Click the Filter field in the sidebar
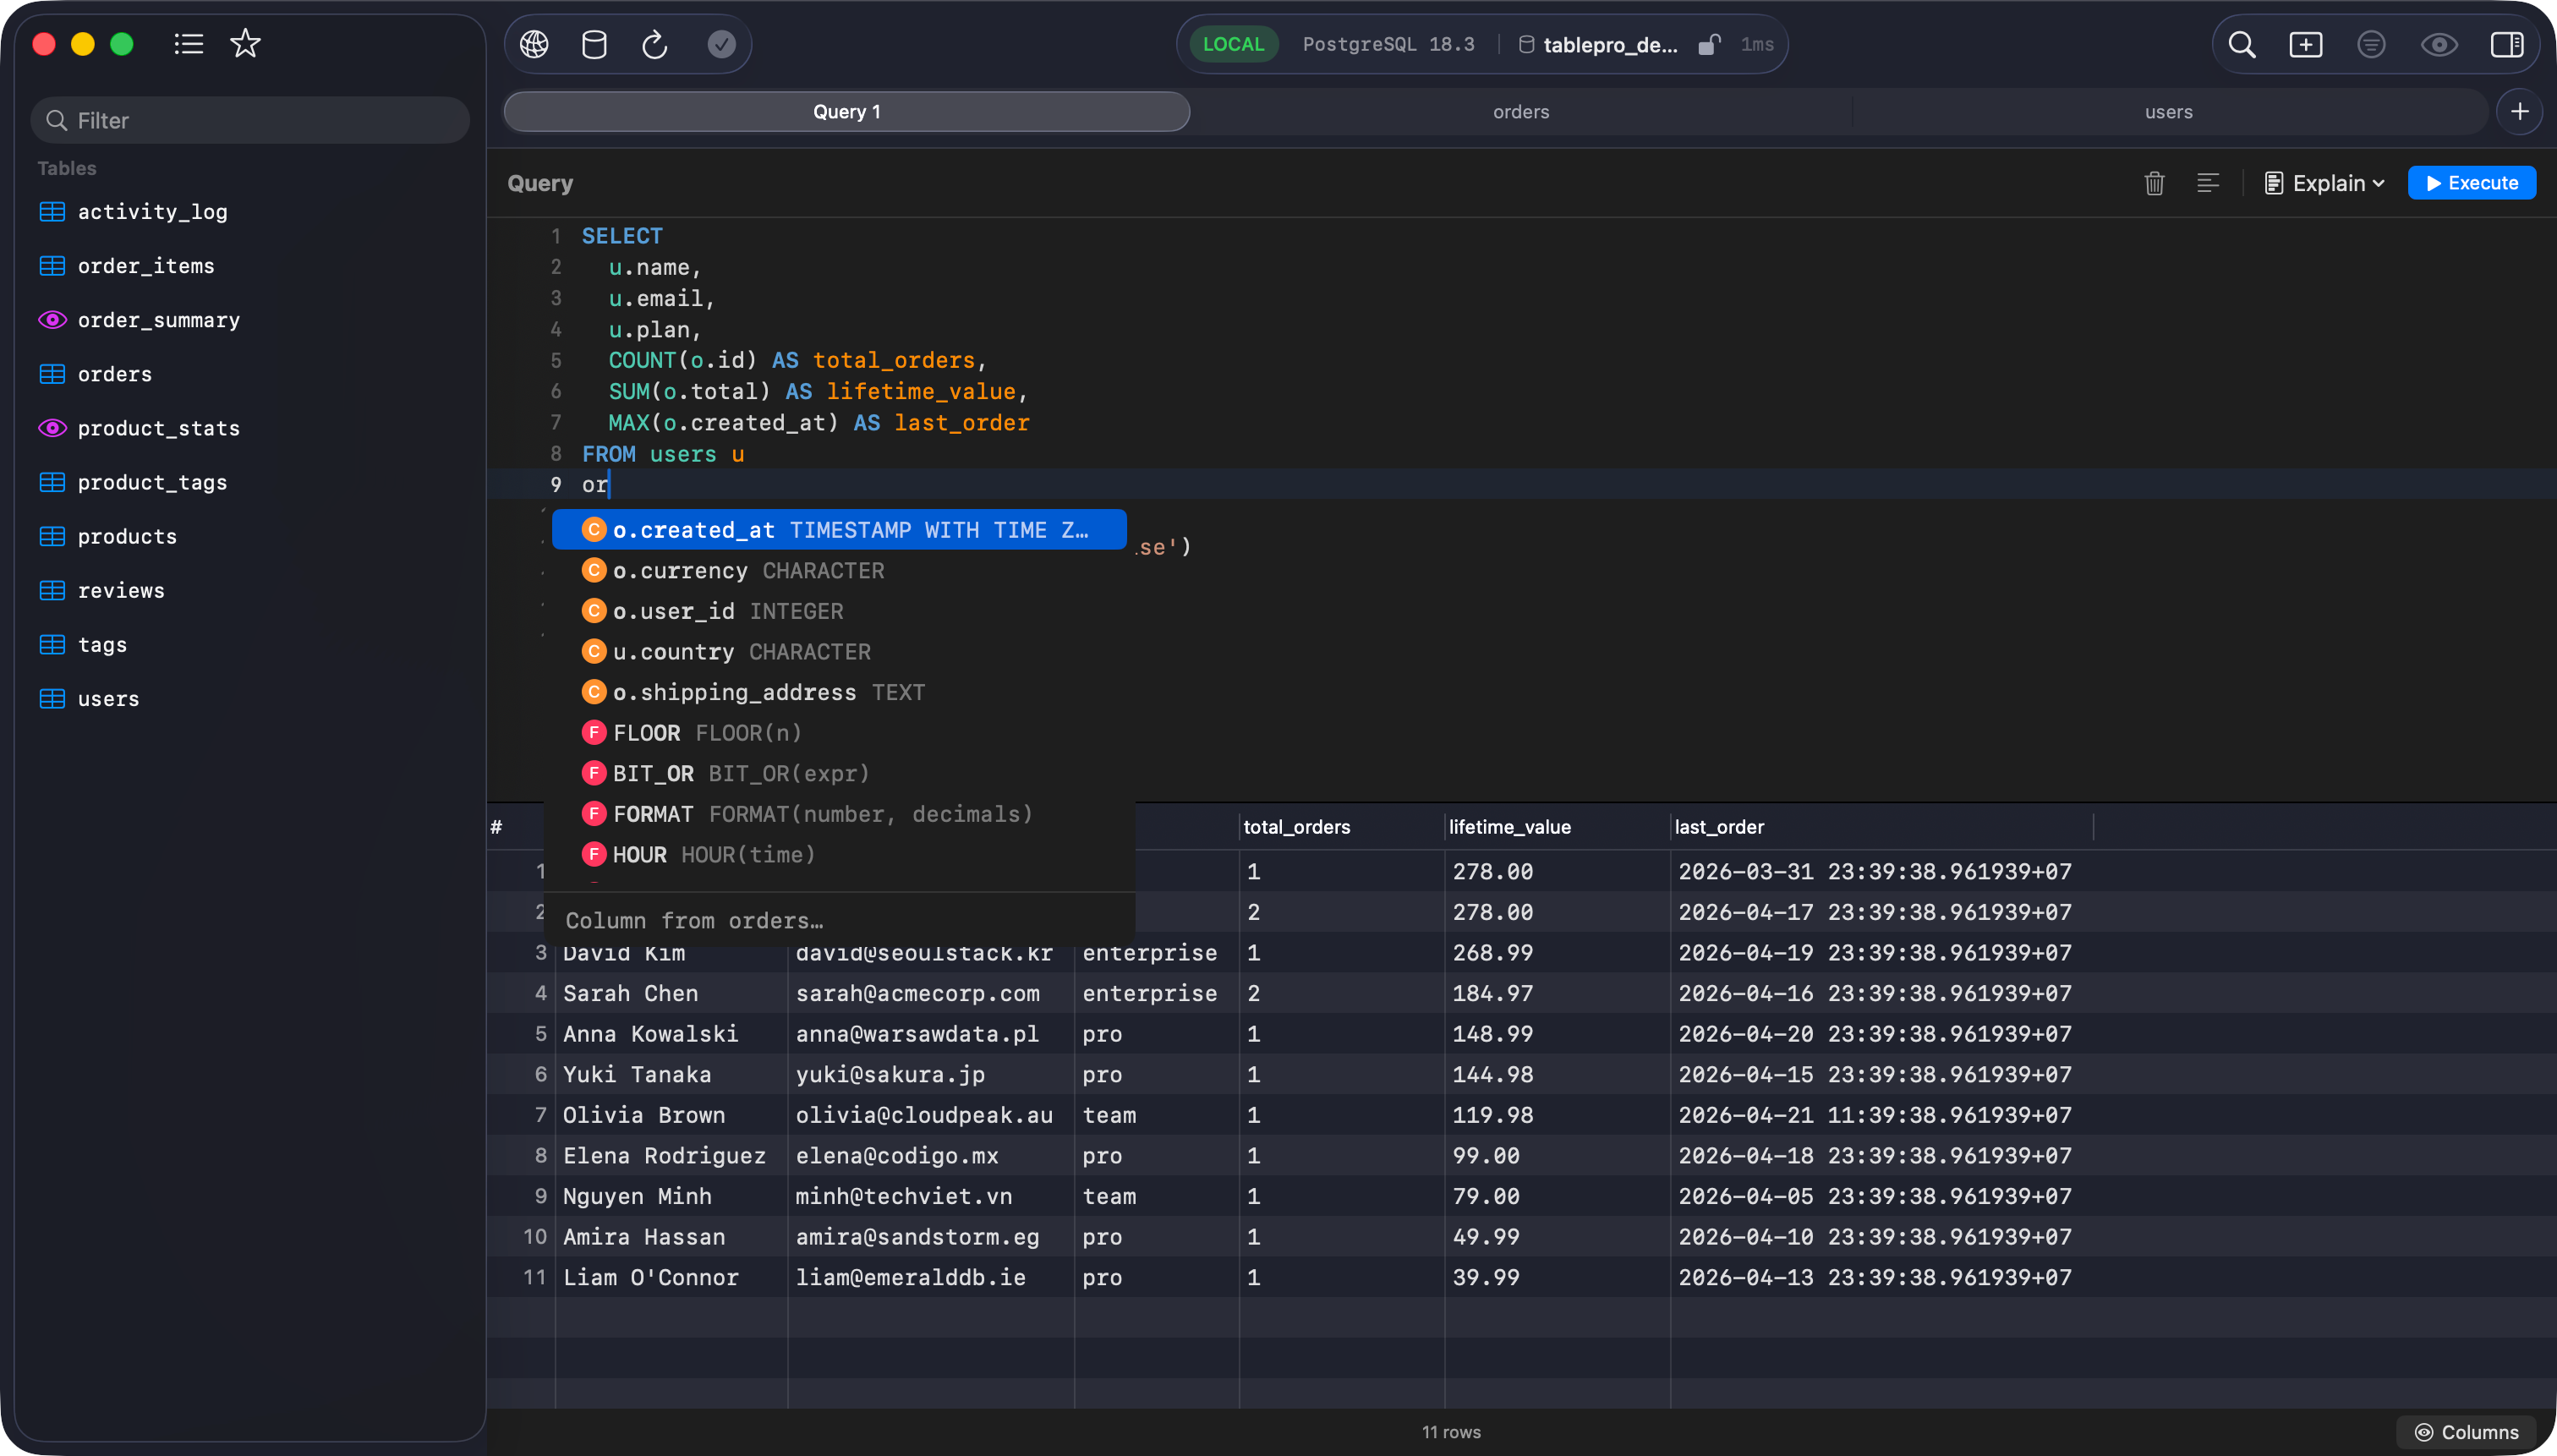2557x1456 pixels. [x=249, y=120]
